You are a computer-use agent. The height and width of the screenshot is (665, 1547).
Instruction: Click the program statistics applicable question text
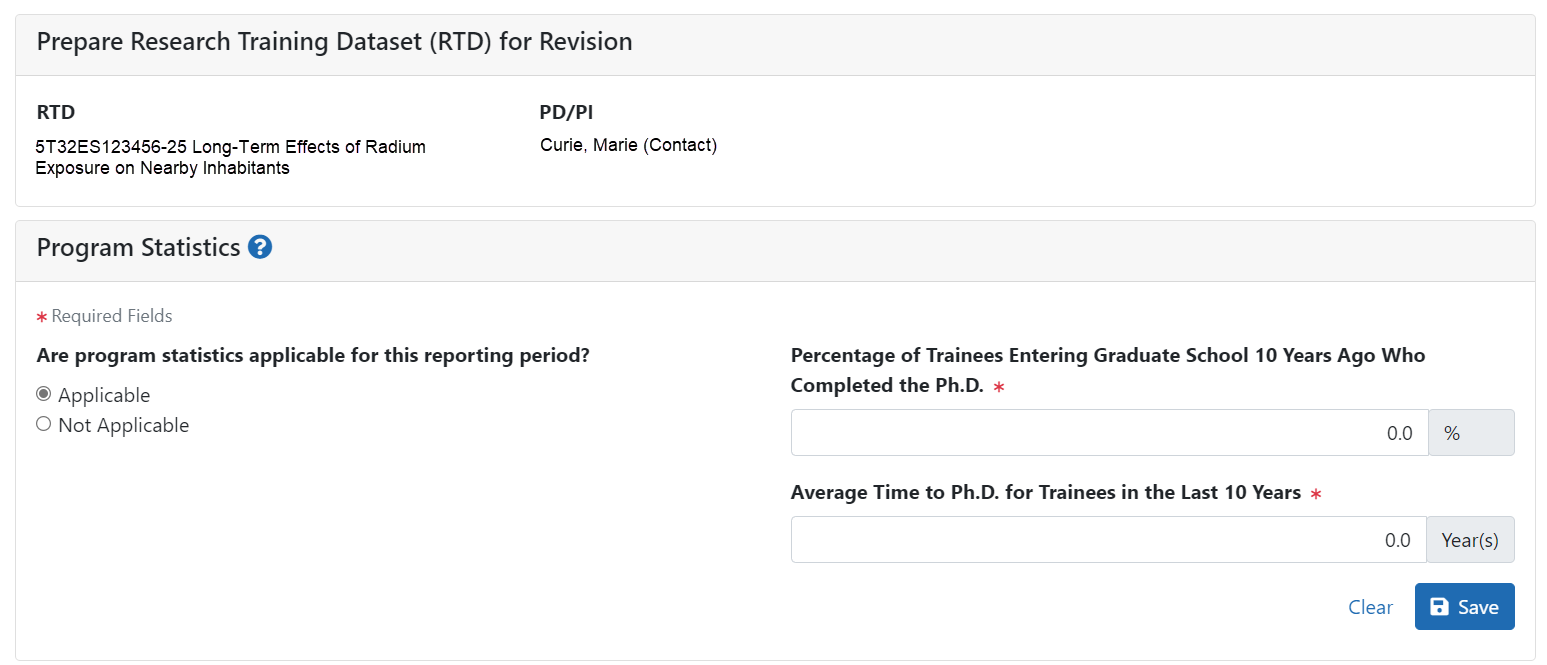tap(313, 355)
